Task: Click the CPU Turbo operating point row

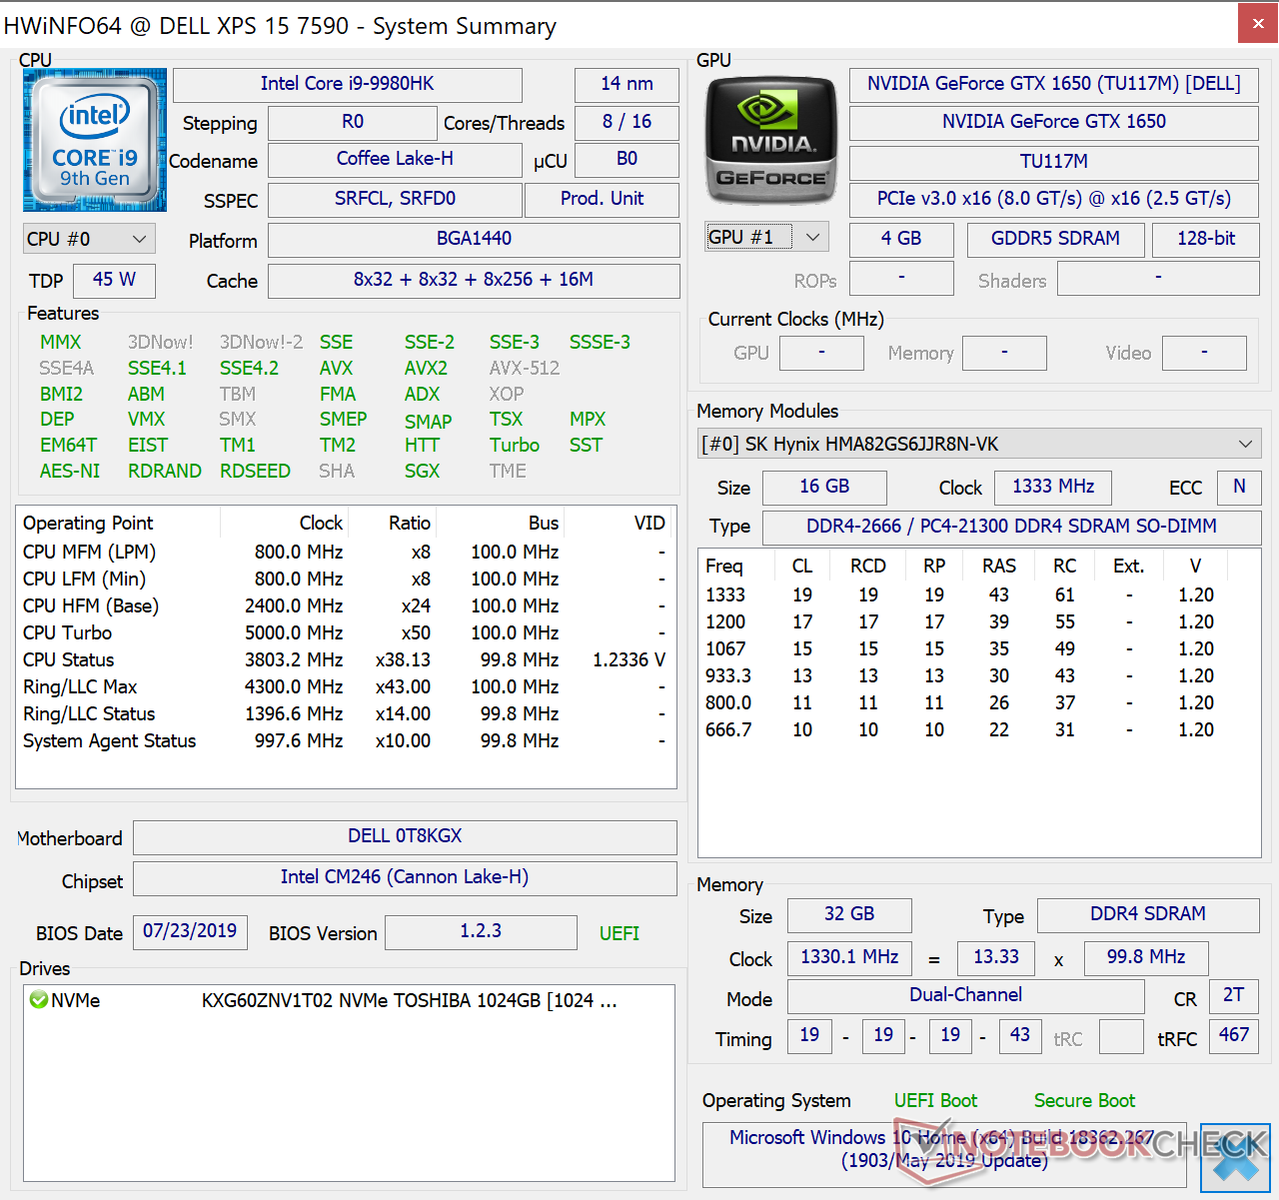Action: click(x=344, y=633)
